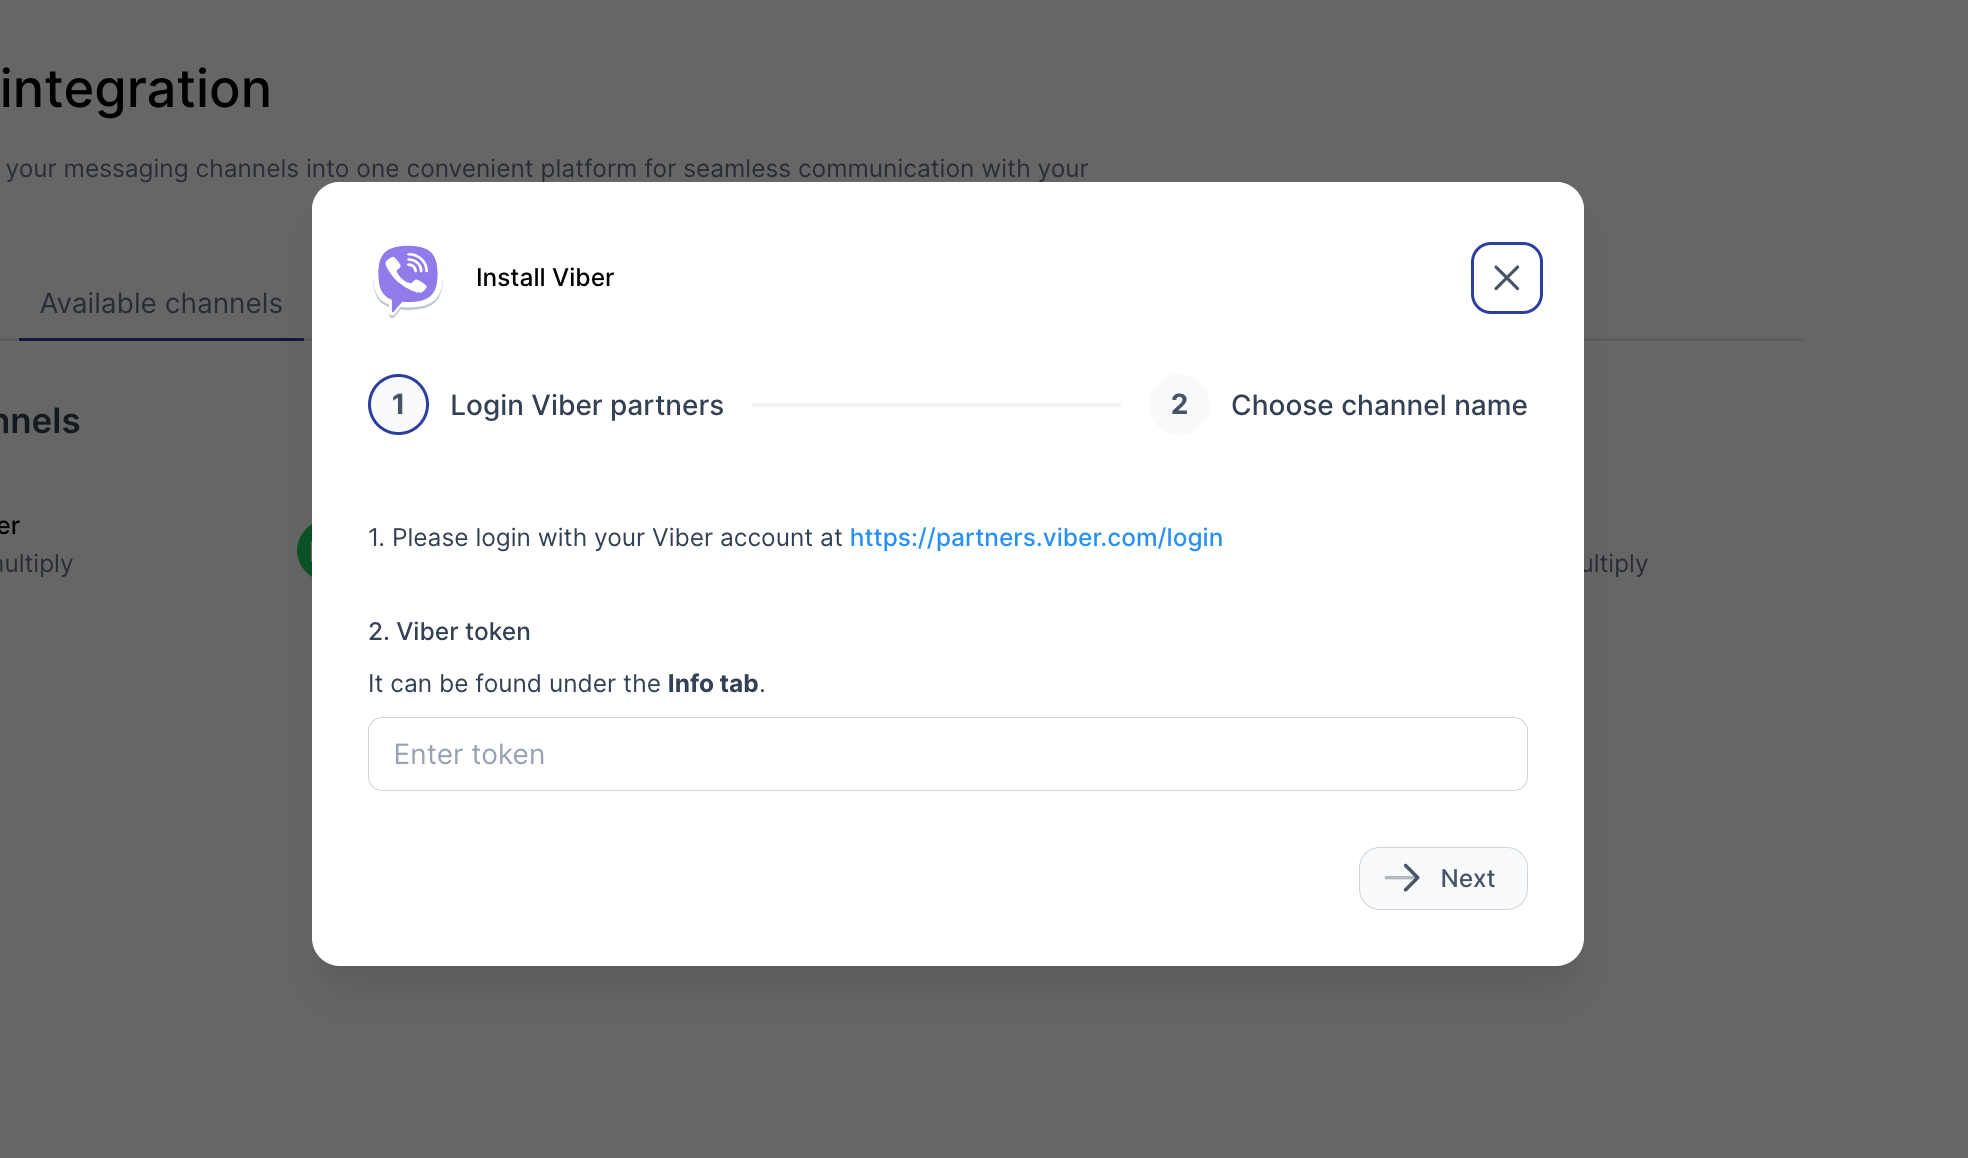Select the Login Viber partners step label

(586, 405)
